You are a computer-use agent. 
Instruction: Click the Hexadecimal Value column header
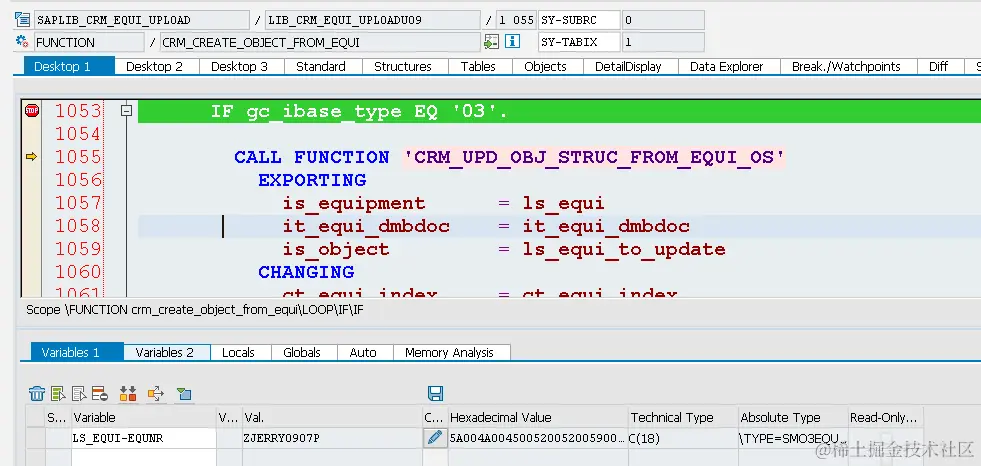538,417
